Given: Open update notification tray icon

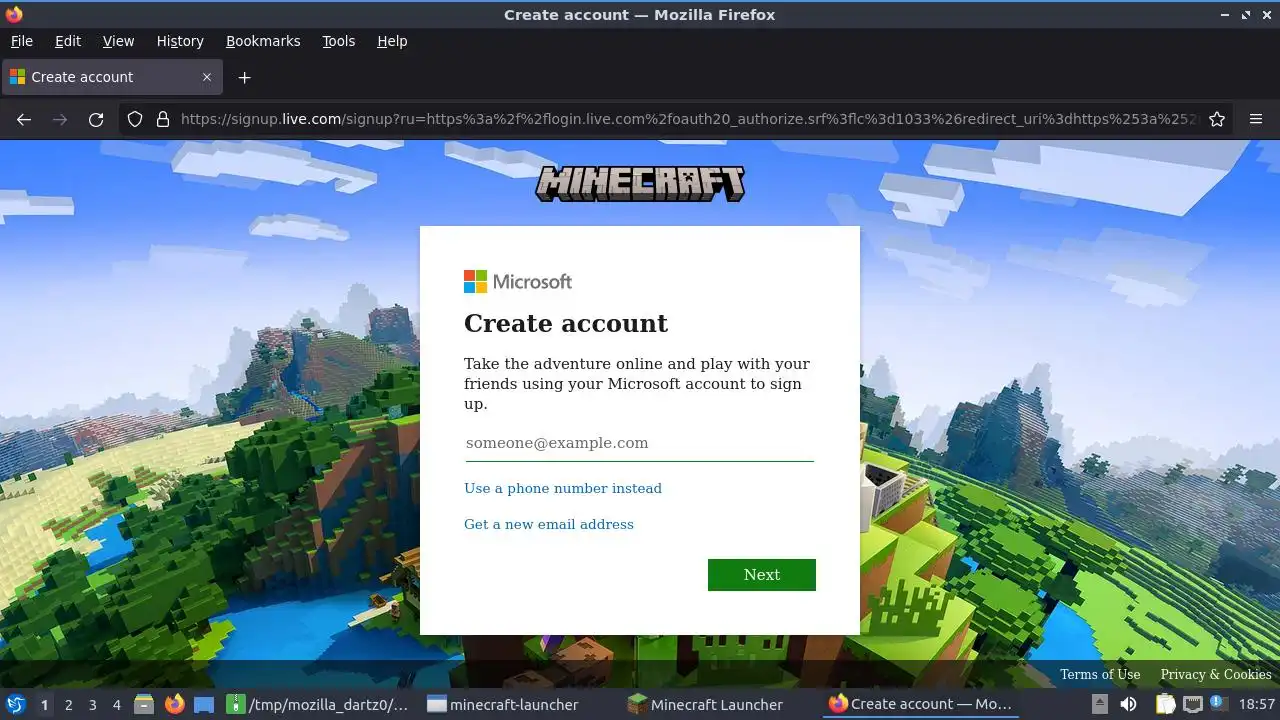Looking at the screenshot, I should (x=1217, y=703).
